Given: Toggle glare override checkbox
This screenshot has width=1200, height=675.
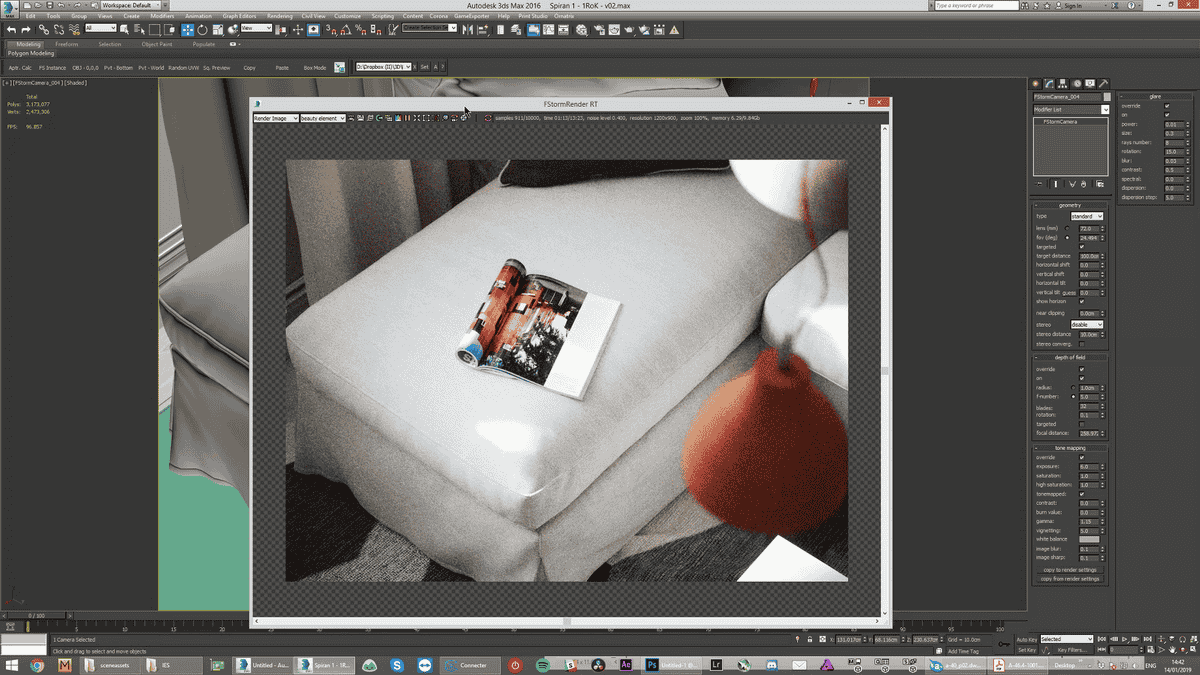Looking at the screenshot, I should (x=1166, y=105).
